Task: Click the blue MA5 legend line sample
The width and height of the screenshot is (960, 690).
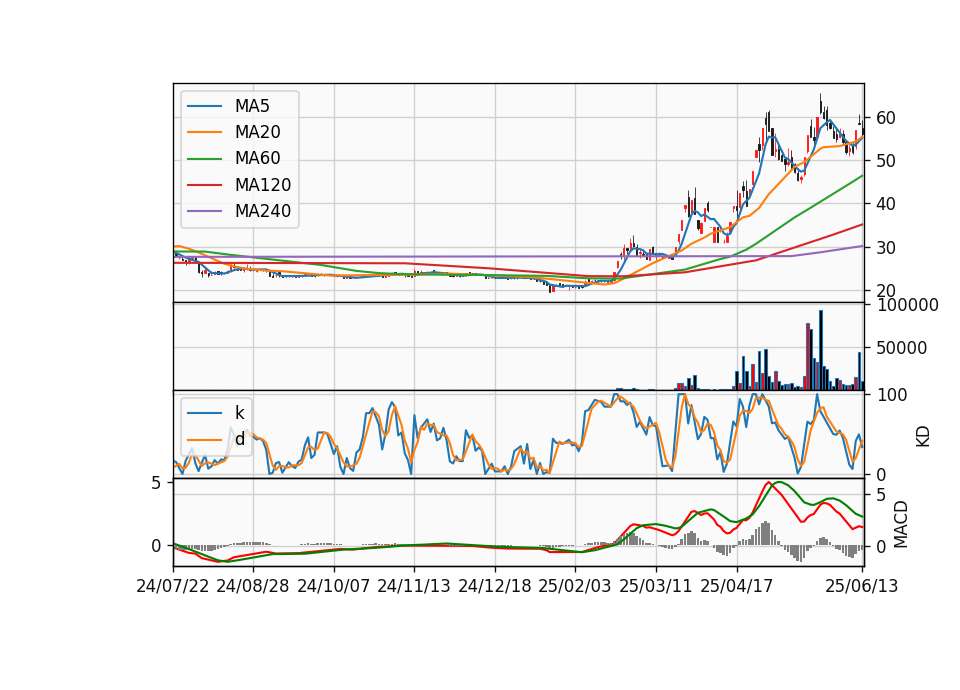Action: 204,107
